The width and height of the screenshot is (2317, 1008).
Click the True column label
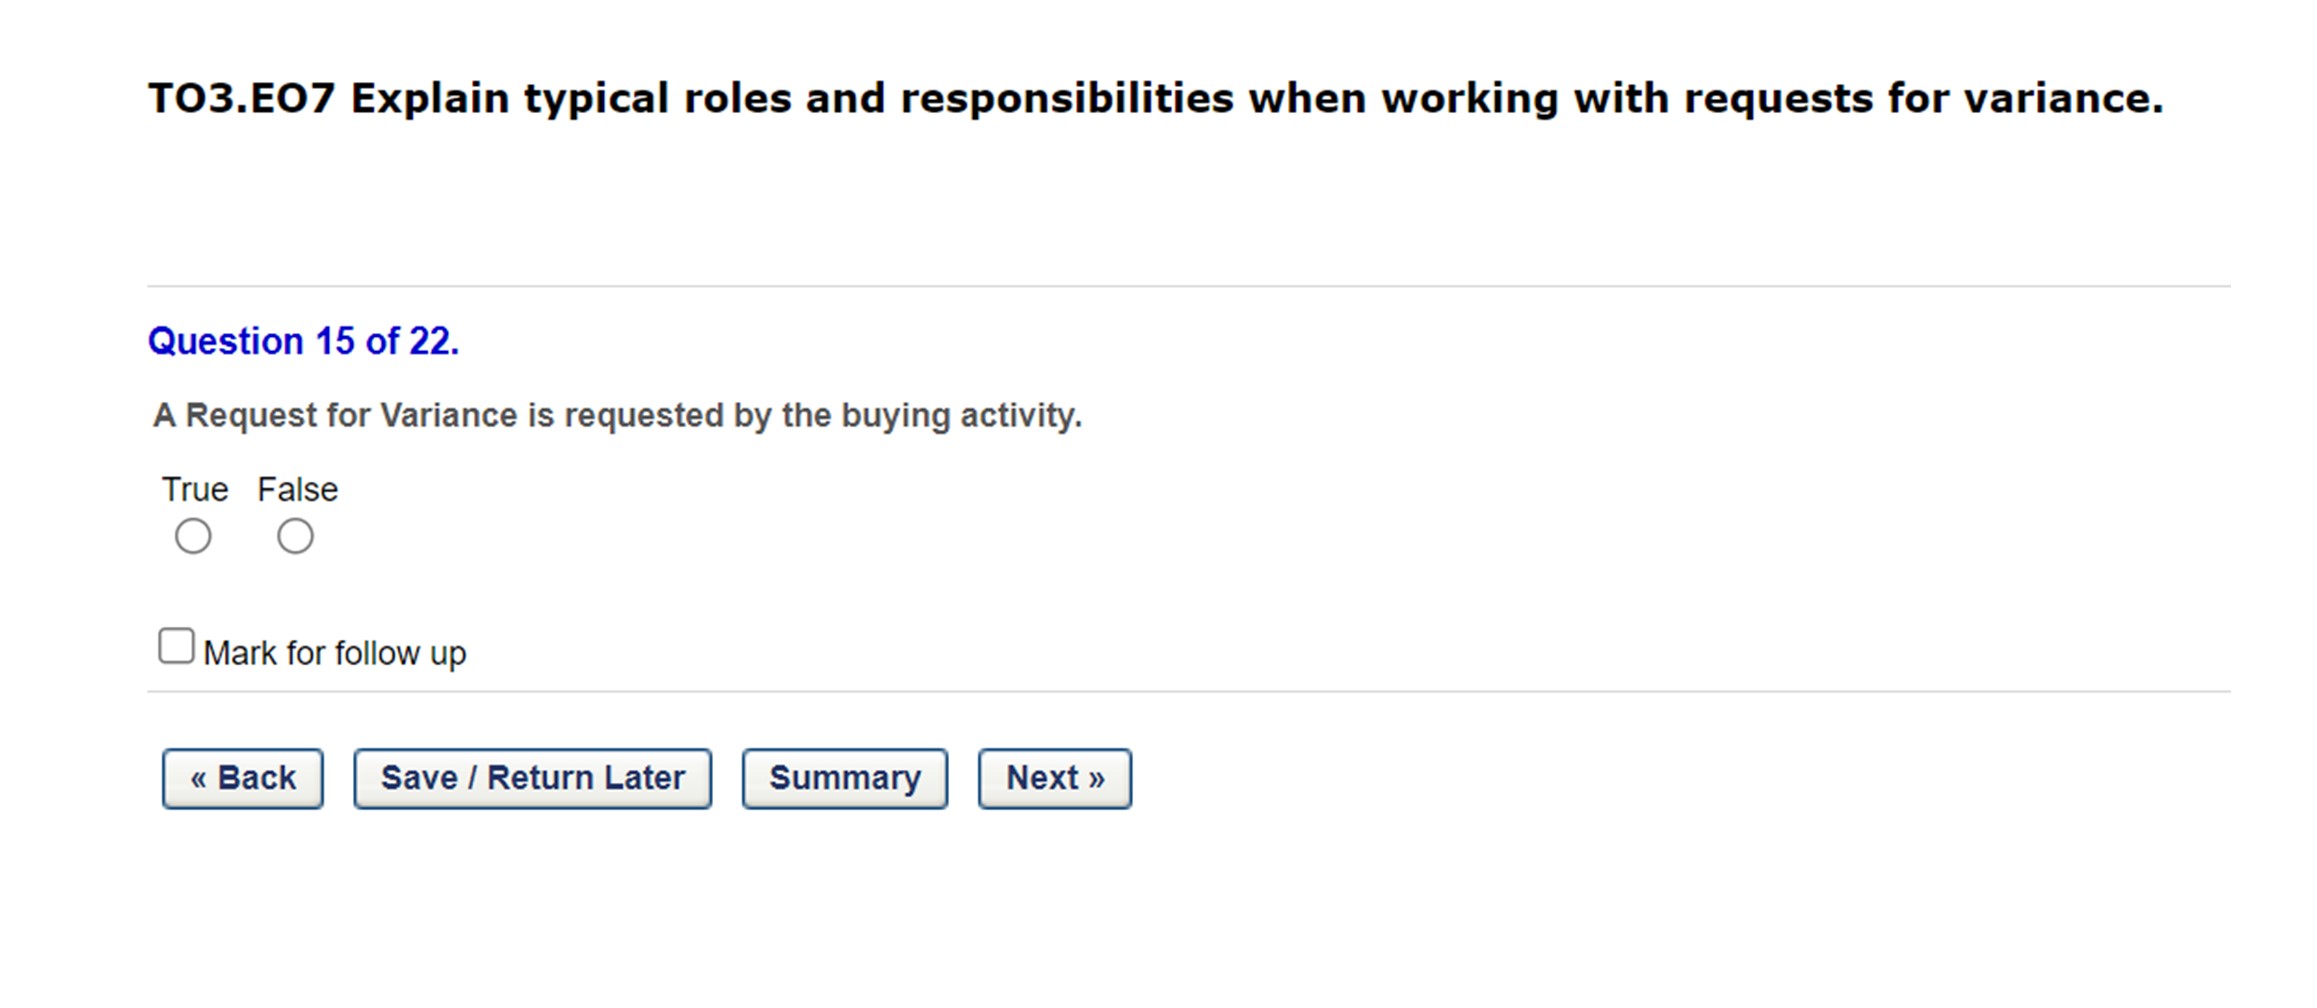(197, 489)
